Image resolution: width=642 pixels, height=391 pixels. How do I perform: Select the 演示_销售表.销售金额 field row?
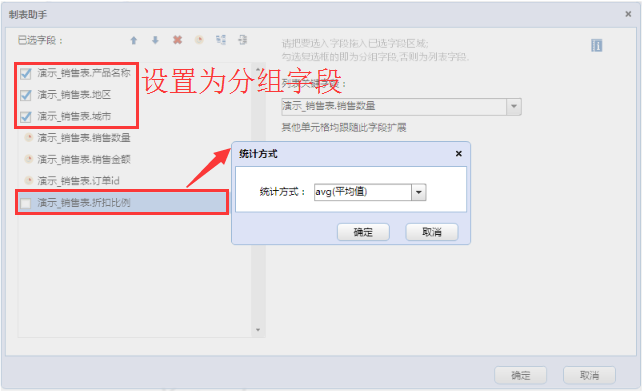click(134, 159)
